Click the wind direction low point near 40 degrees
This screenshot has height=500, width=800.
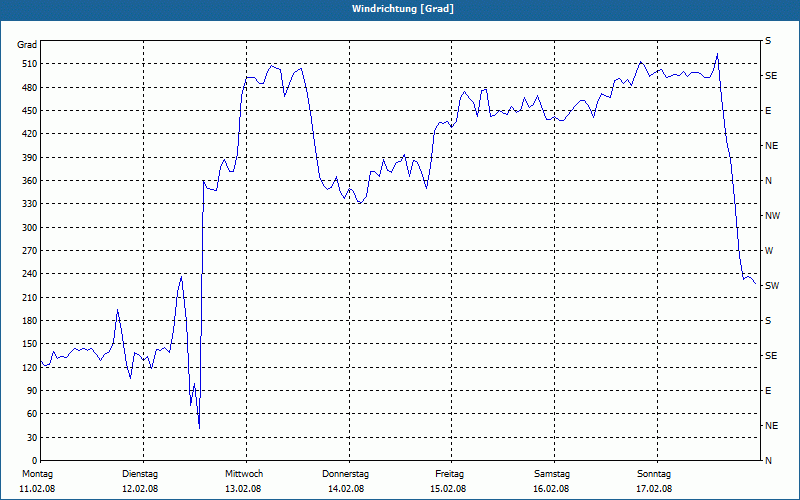click(x=199, y=428)
